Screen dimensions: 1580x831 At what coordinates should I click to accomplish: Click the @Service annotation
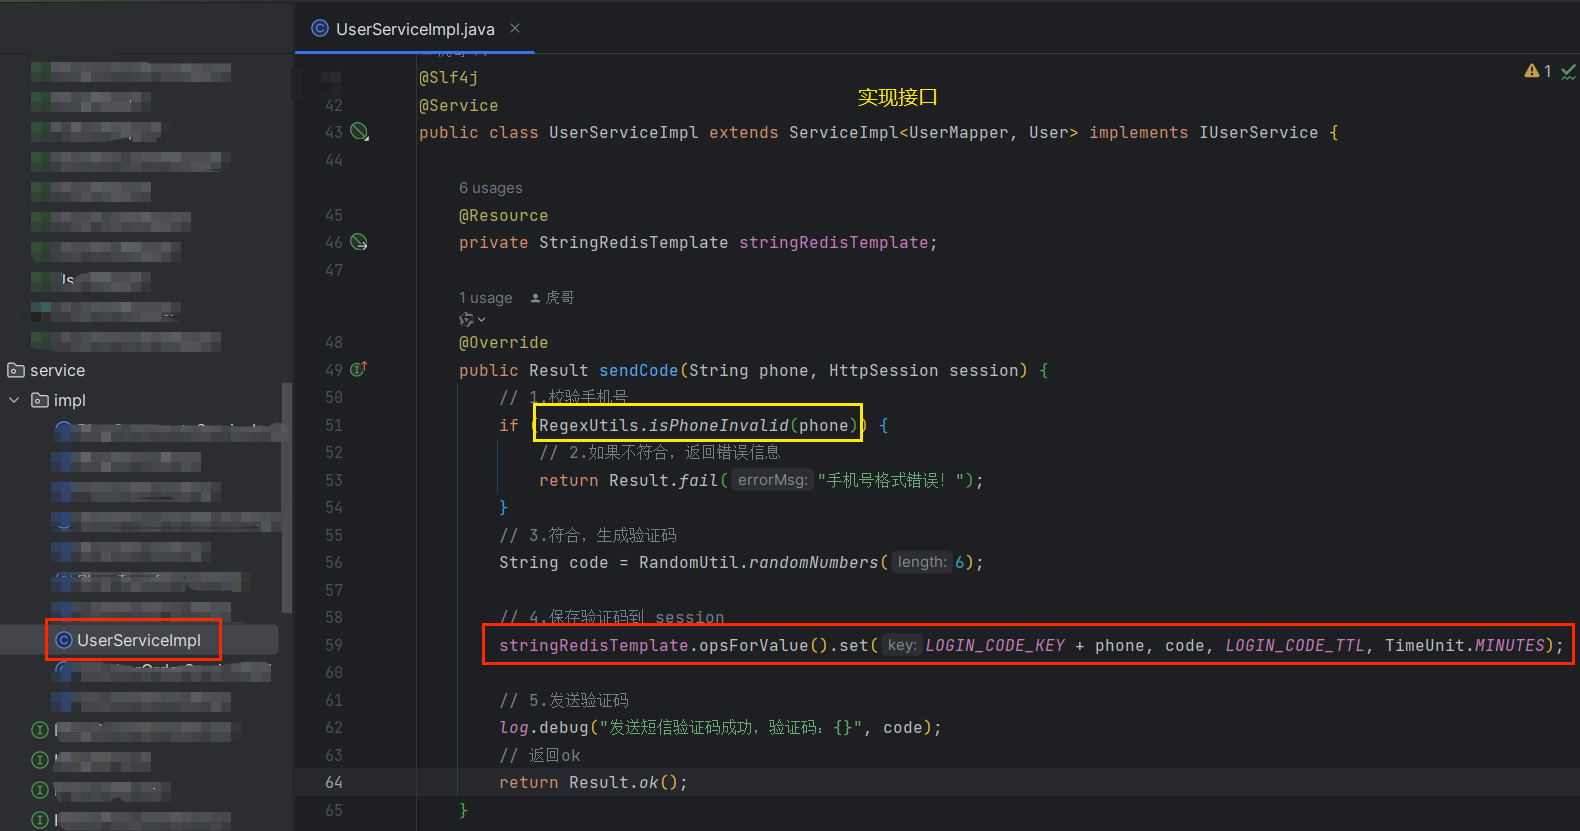[459, 105]
